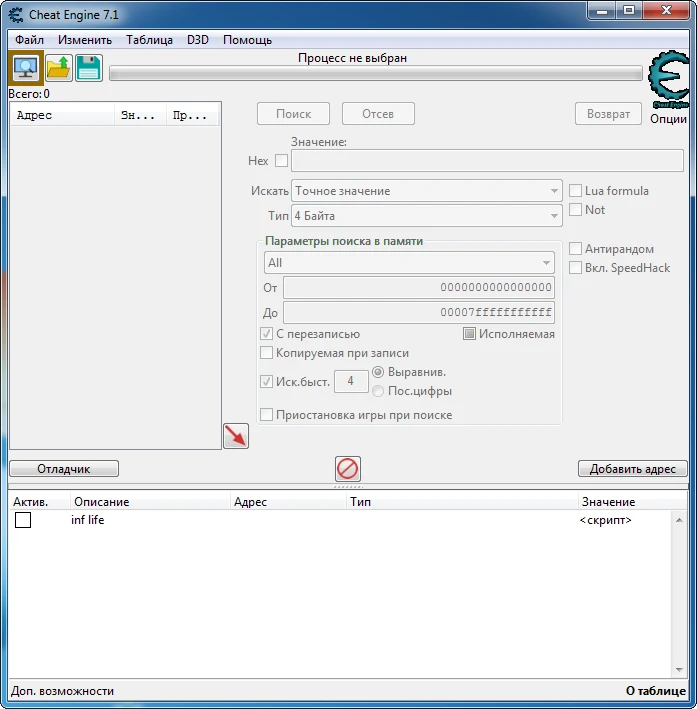The height and width of the screenshot is (709, 697).
Task: Clear address list red prohibited icon
Action: [x=347, y=468]
